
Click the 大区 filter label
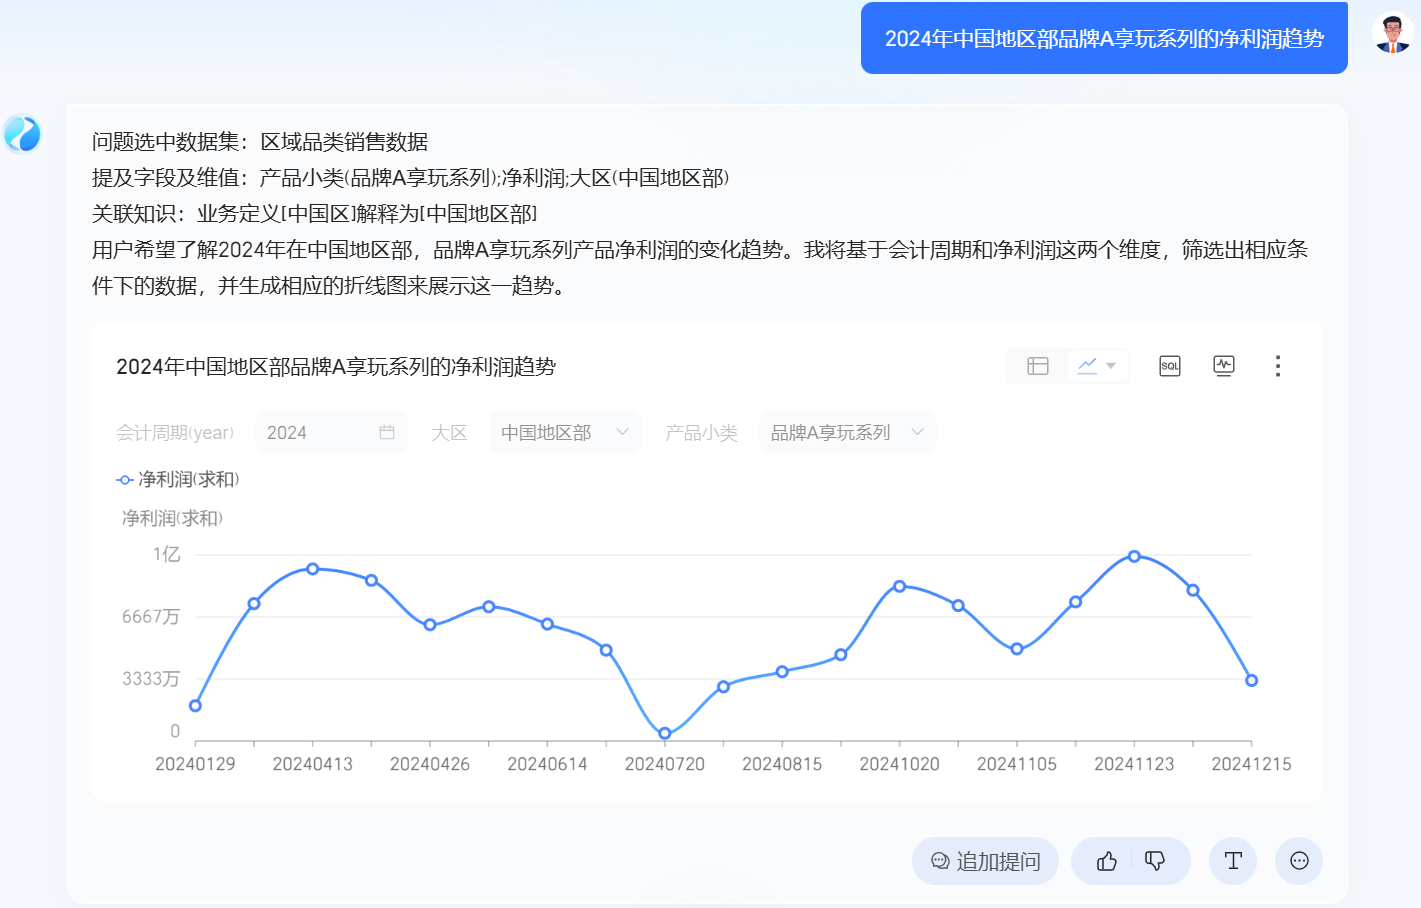coord(449,432)
